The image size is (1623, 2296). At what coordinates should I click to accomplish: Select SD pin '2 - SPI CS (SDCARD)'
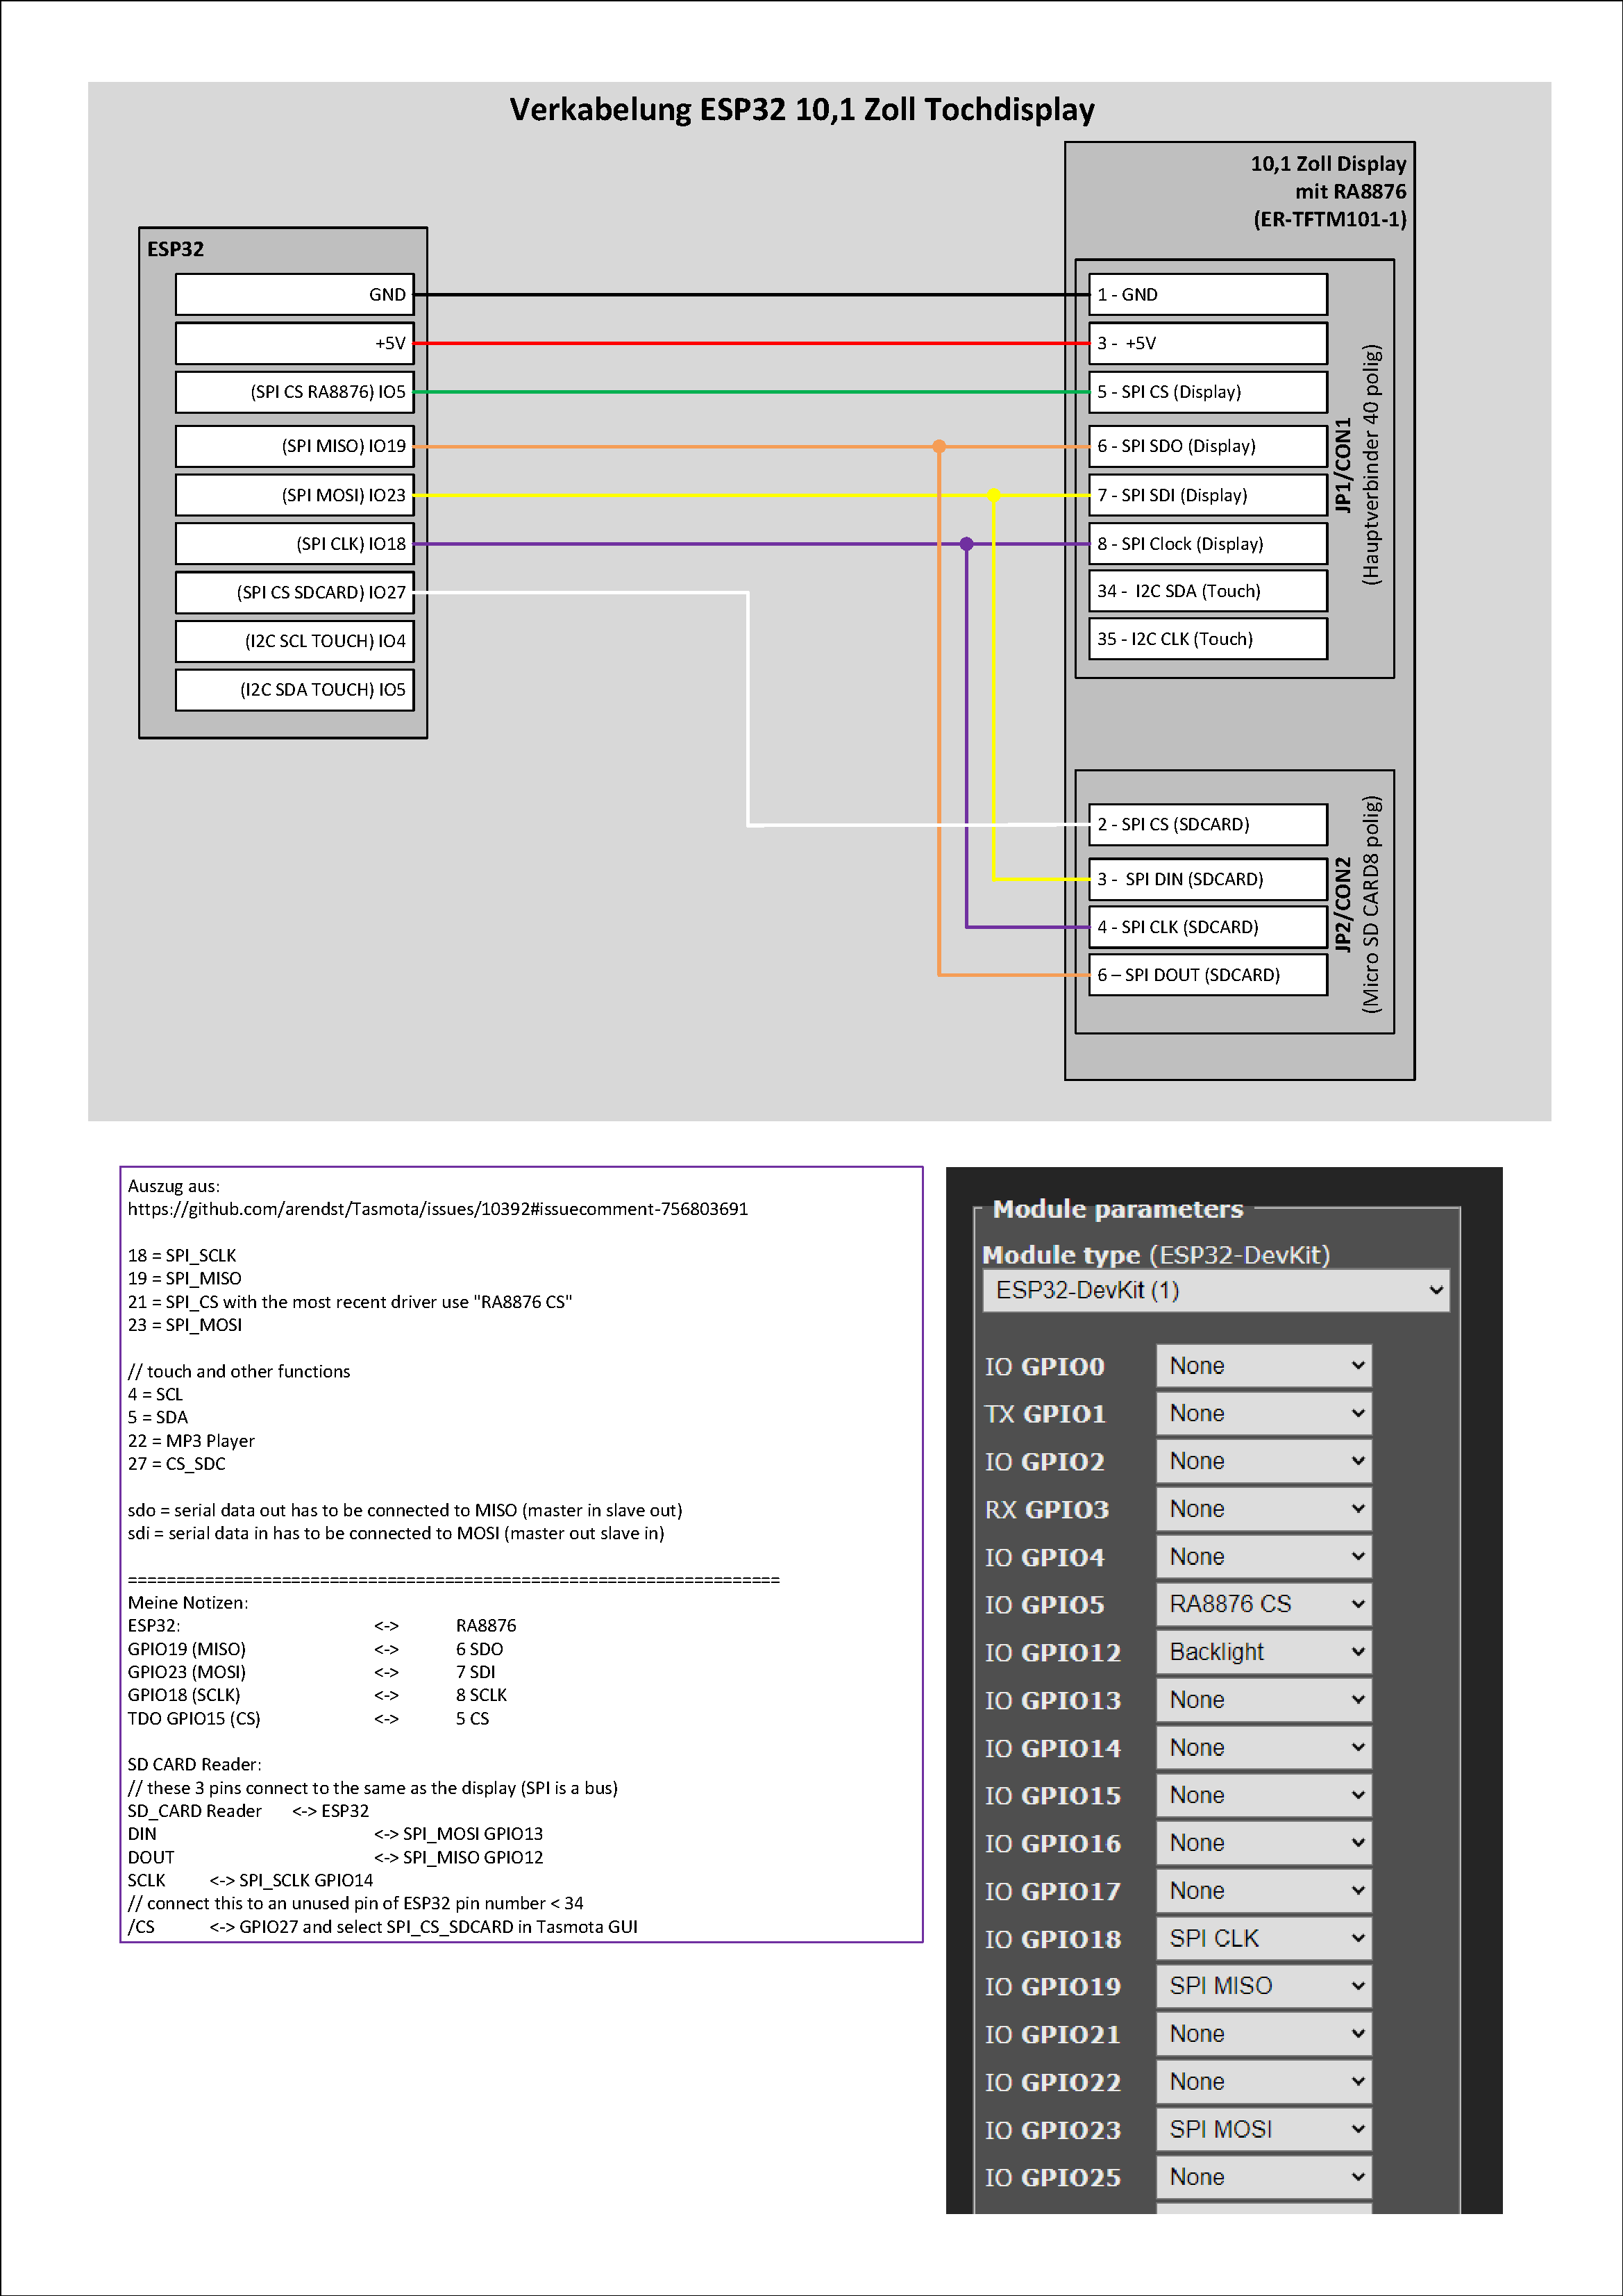[1208, 825]
